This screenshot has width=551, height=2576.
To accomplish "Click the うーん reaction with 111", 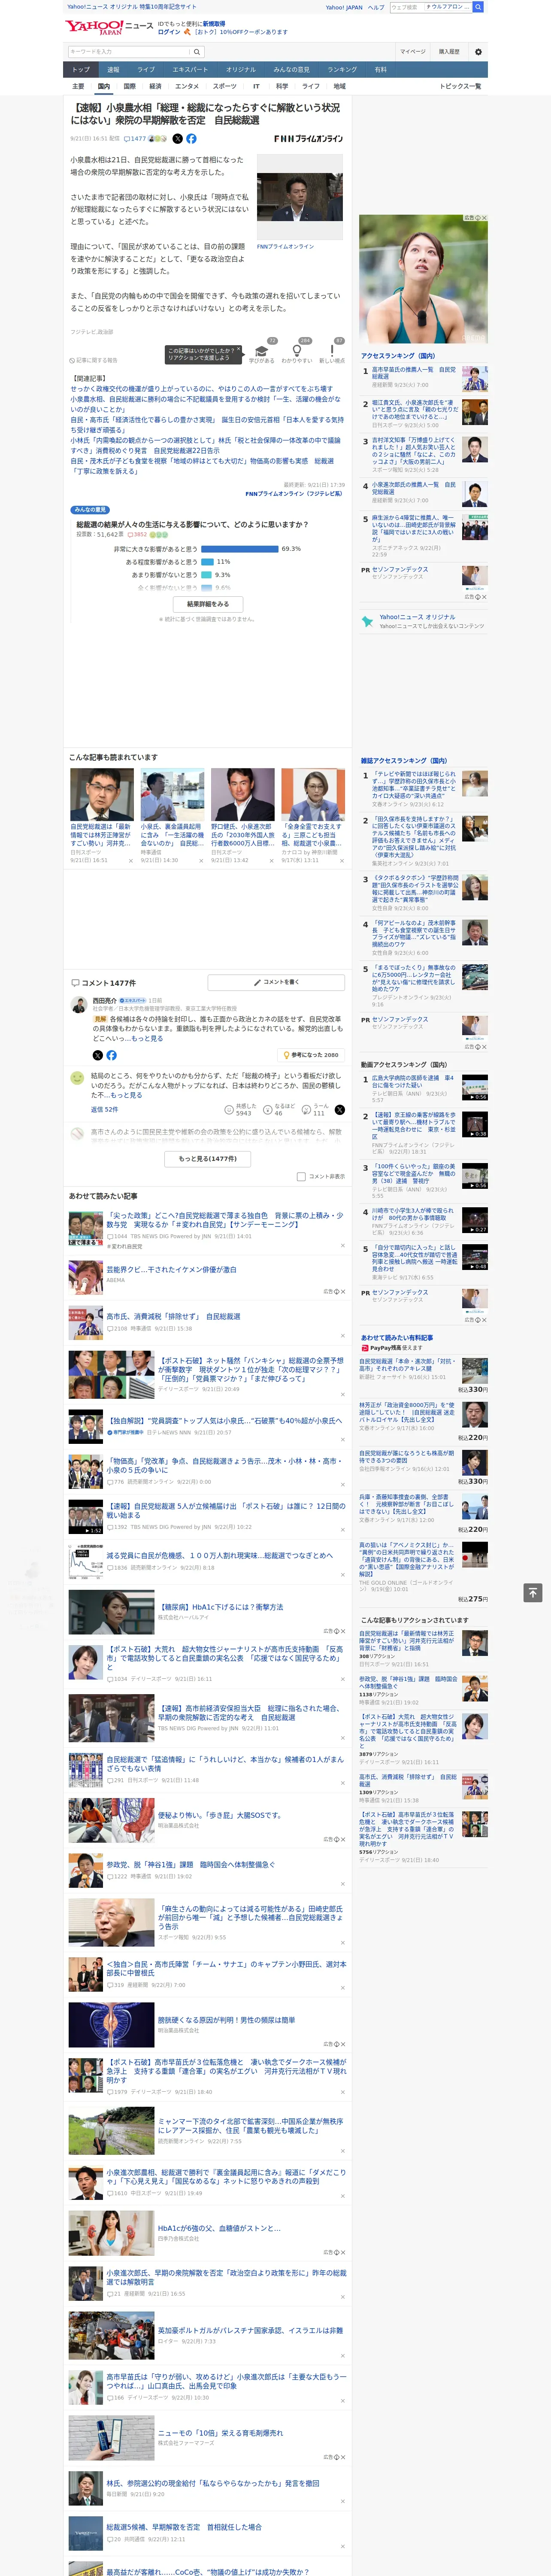I will coord(314,1110).
